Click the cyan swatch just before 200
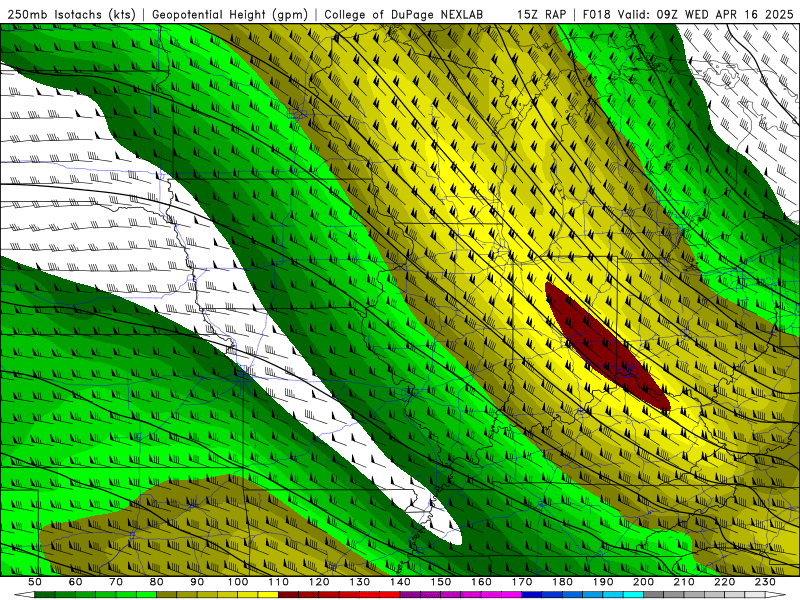Viewport: 800px width, 600px height. pyautogui.click(x=633, y=595)
